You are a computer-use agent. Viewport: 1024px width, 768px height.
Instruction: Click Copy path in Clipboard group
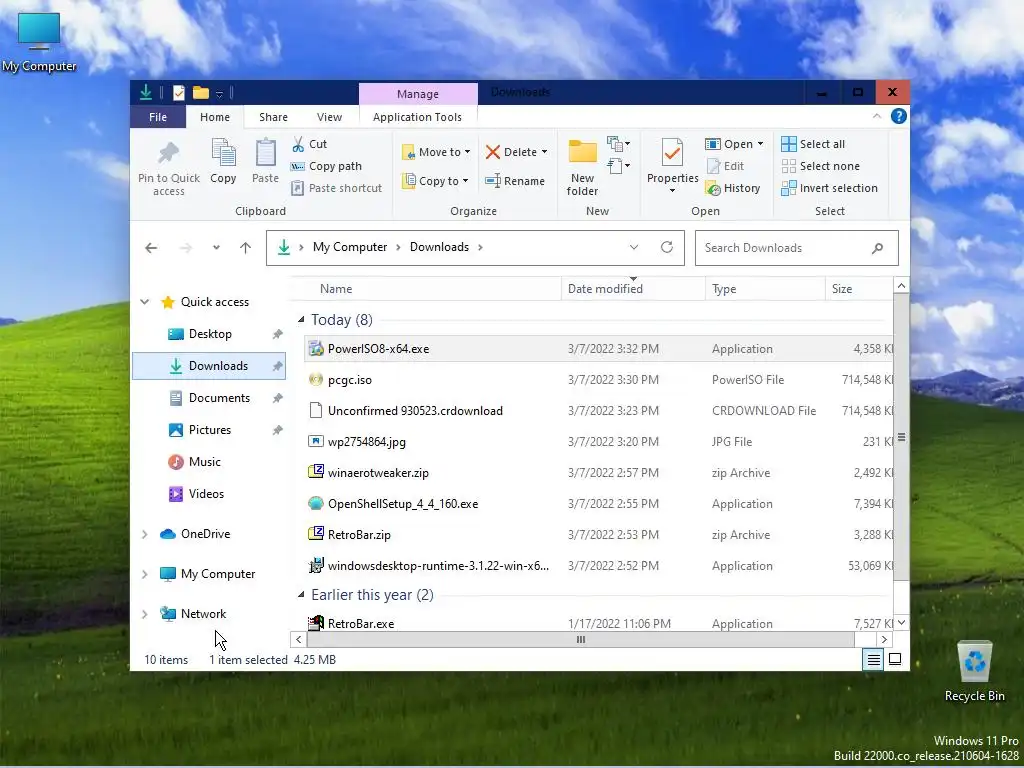tap(327, 167)
